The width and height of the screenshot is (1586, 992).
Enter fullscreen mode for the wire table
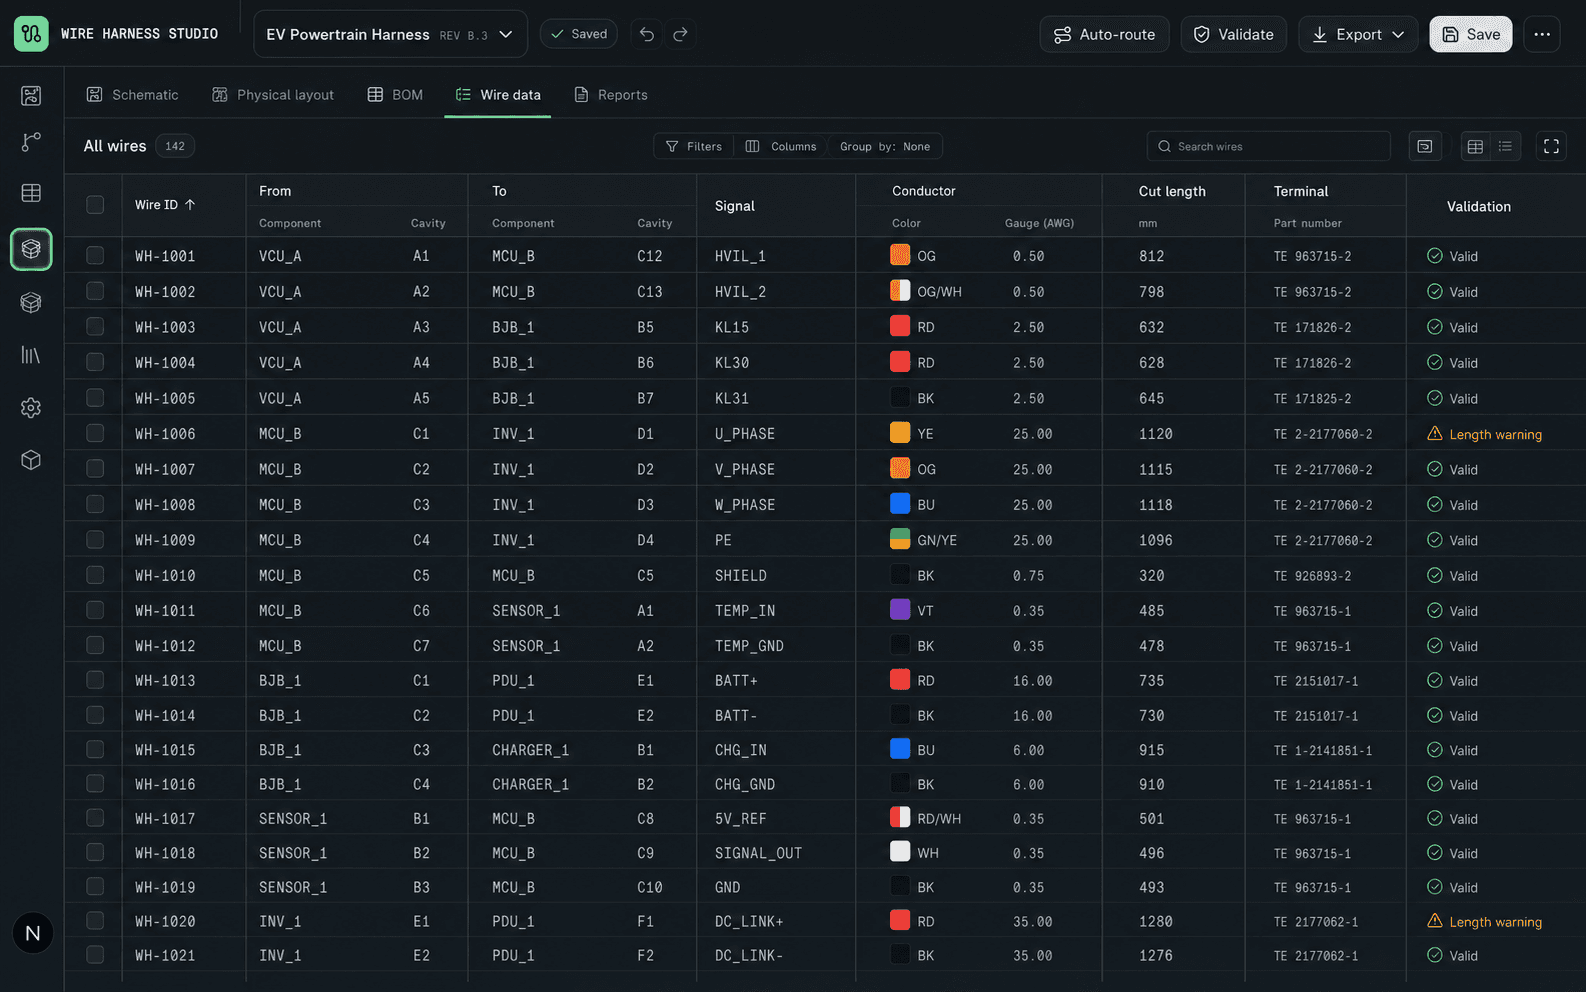(x=1551, y=146)
